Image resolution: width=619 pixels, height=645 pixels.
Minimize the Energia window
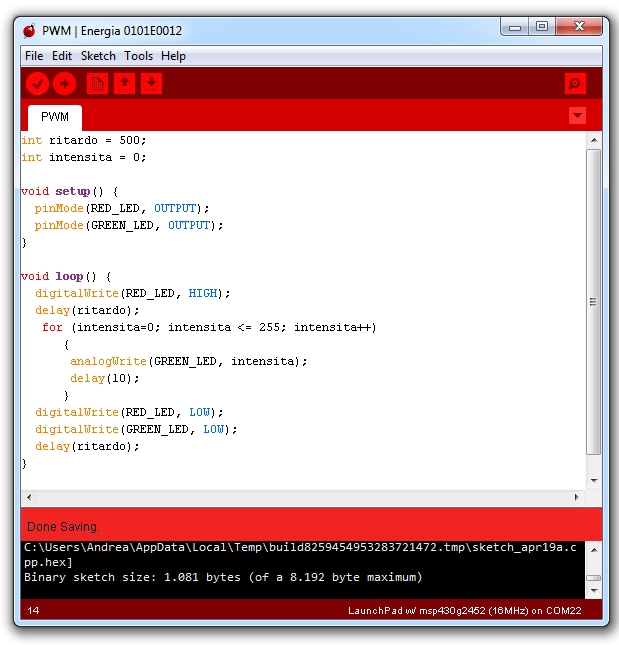(x=515, y=27)
